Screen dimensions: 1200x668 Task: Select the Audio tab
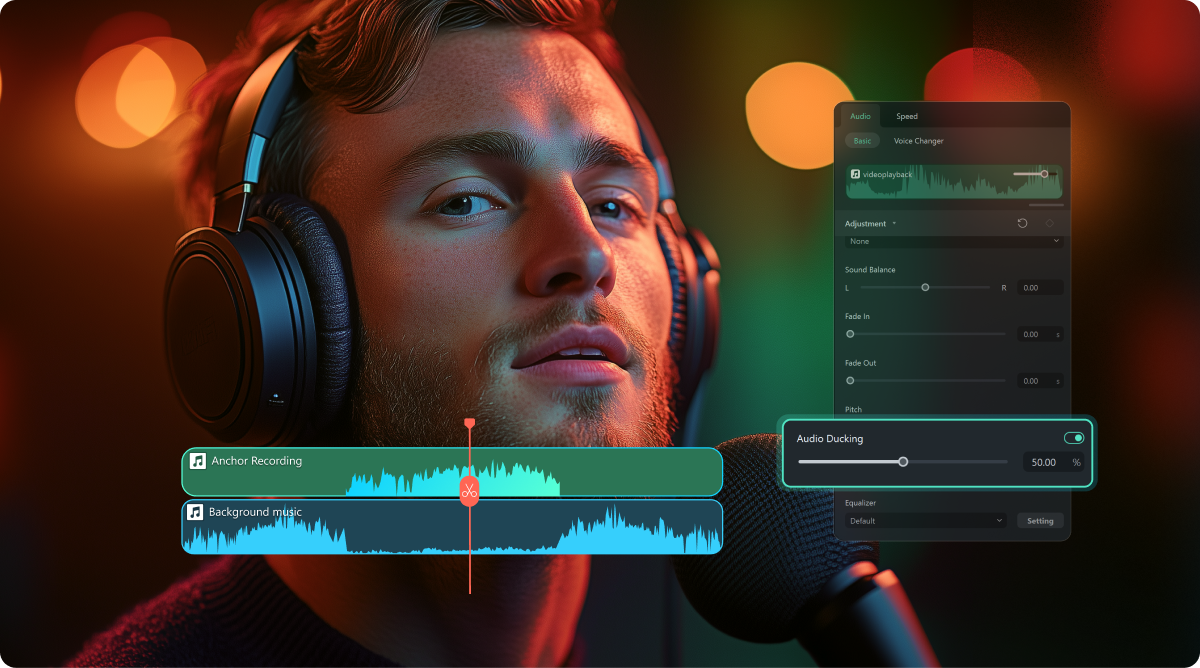click(x=860, y=116)
